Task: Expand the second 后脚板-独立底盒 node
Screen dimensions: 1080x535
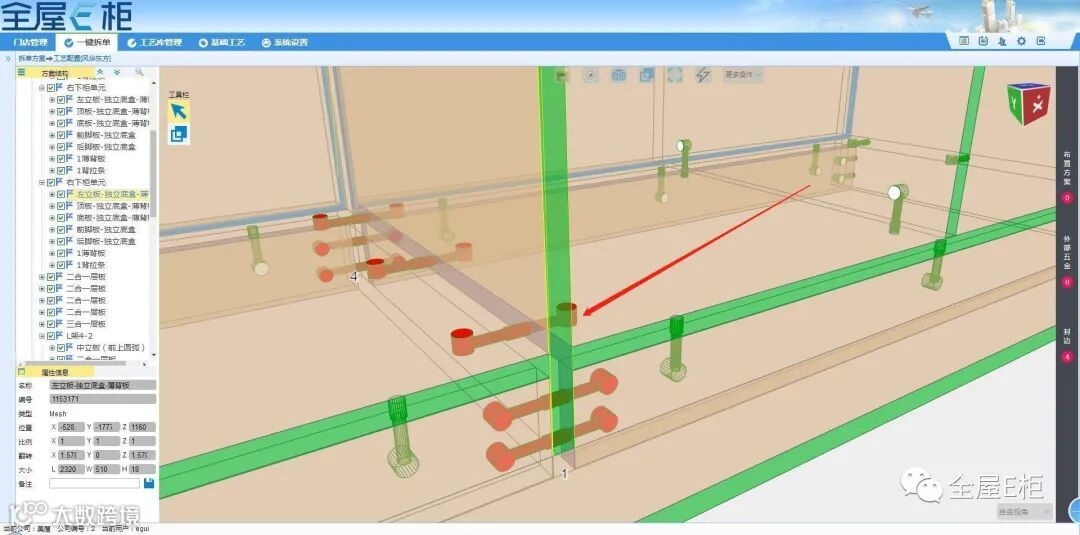Action: pos(52,241)
